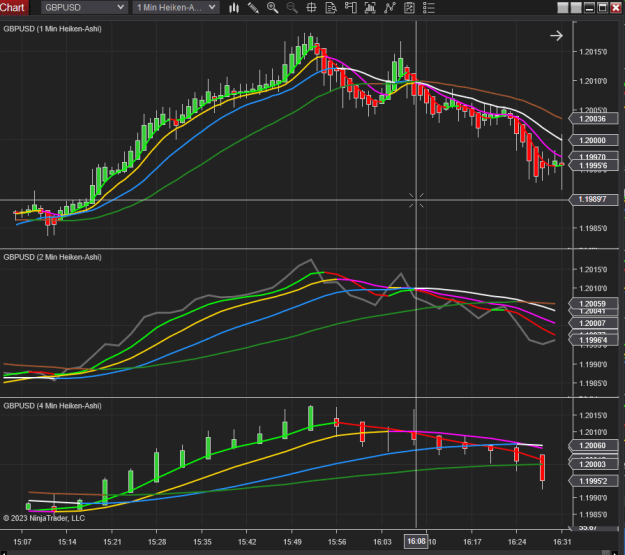Click the 1.1995'2 price marker
Viewport: 625px width, 555px height.
594,481
